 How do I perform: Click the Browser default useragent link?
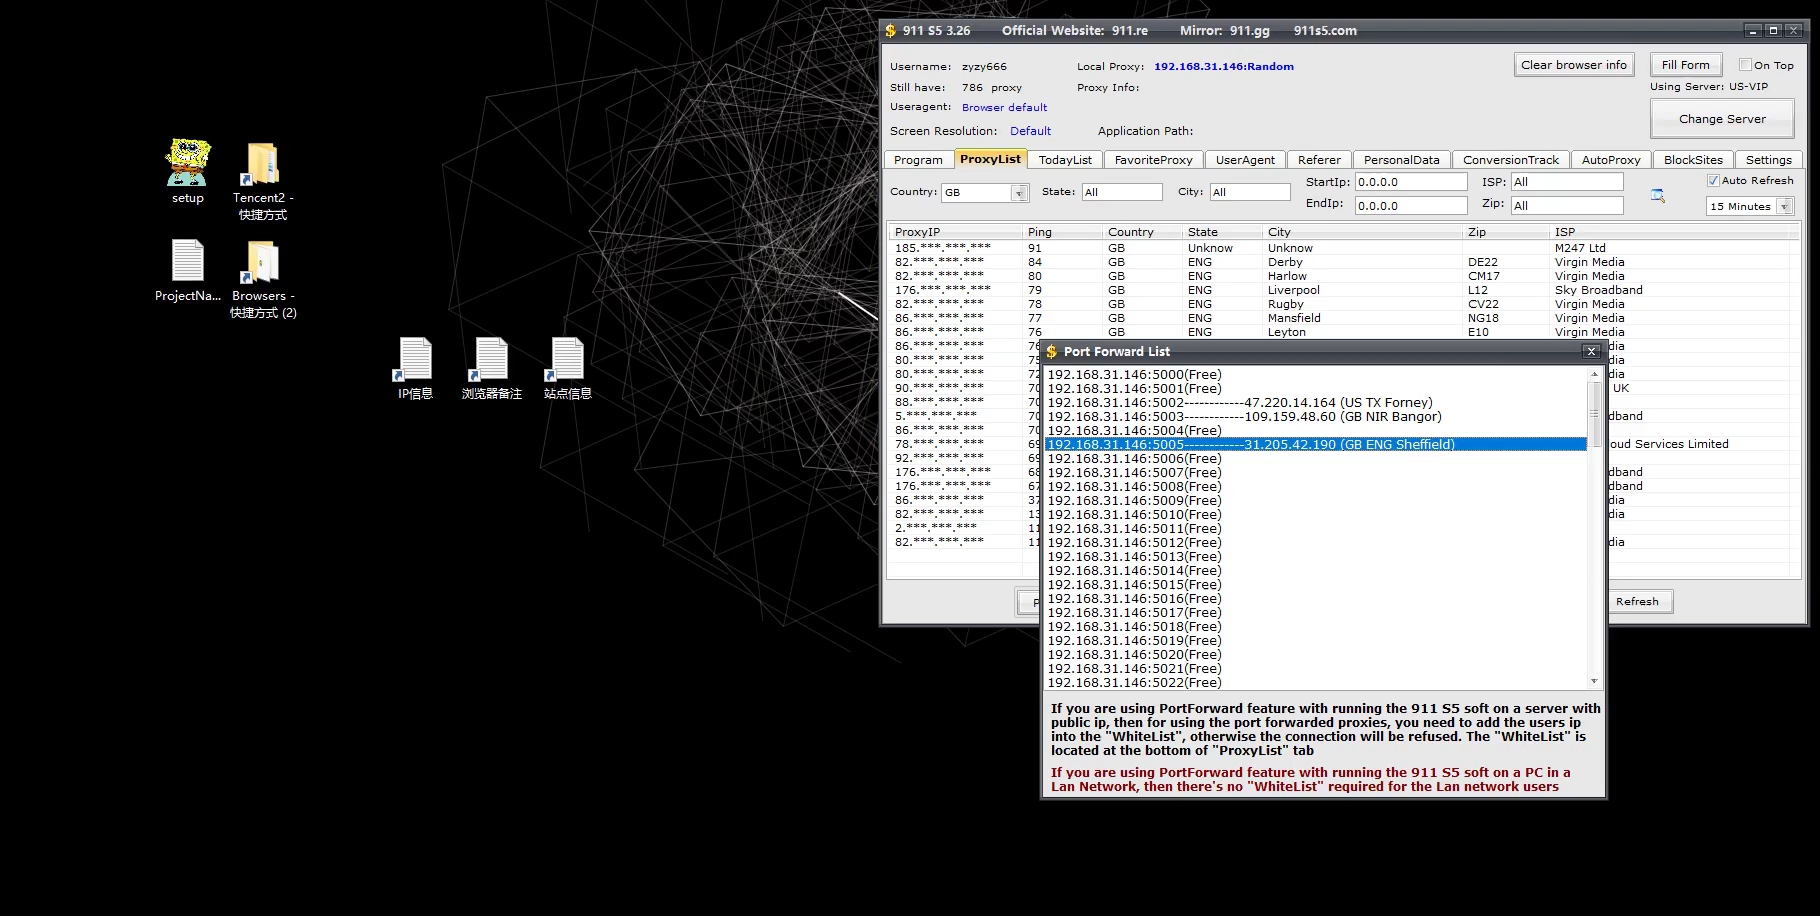pos(1004,107)
